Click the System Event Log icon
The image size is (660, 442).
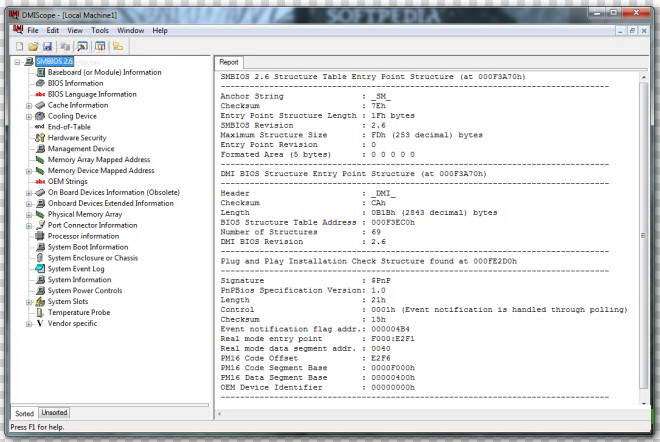pyautogui.click(x=39, y=269)
